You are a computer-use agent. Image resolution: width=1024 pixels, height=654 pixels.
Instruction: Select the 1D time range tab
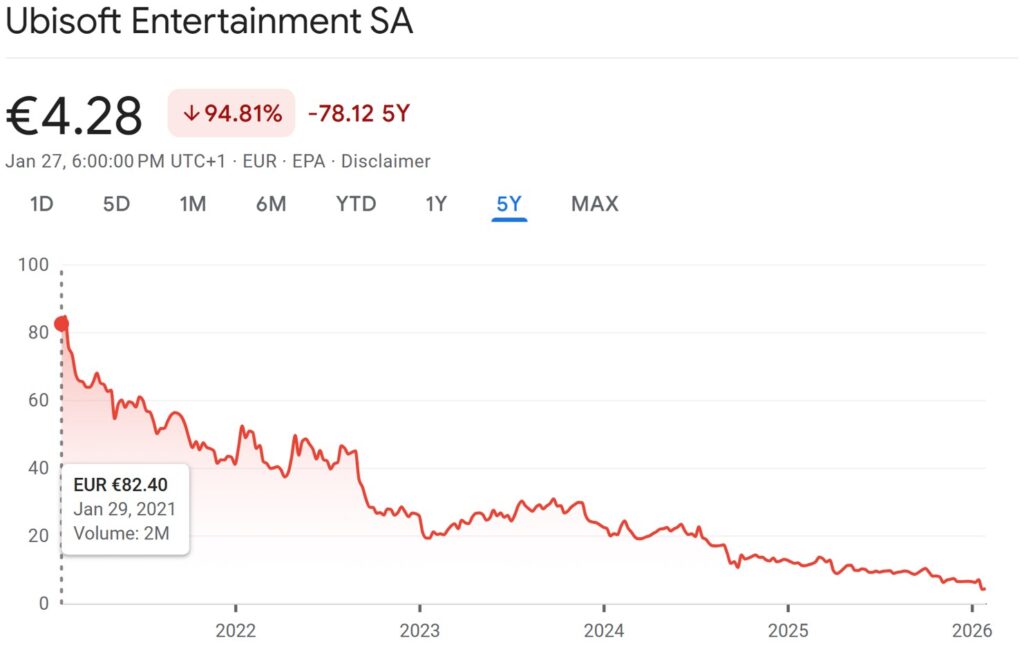click(41, 204)
